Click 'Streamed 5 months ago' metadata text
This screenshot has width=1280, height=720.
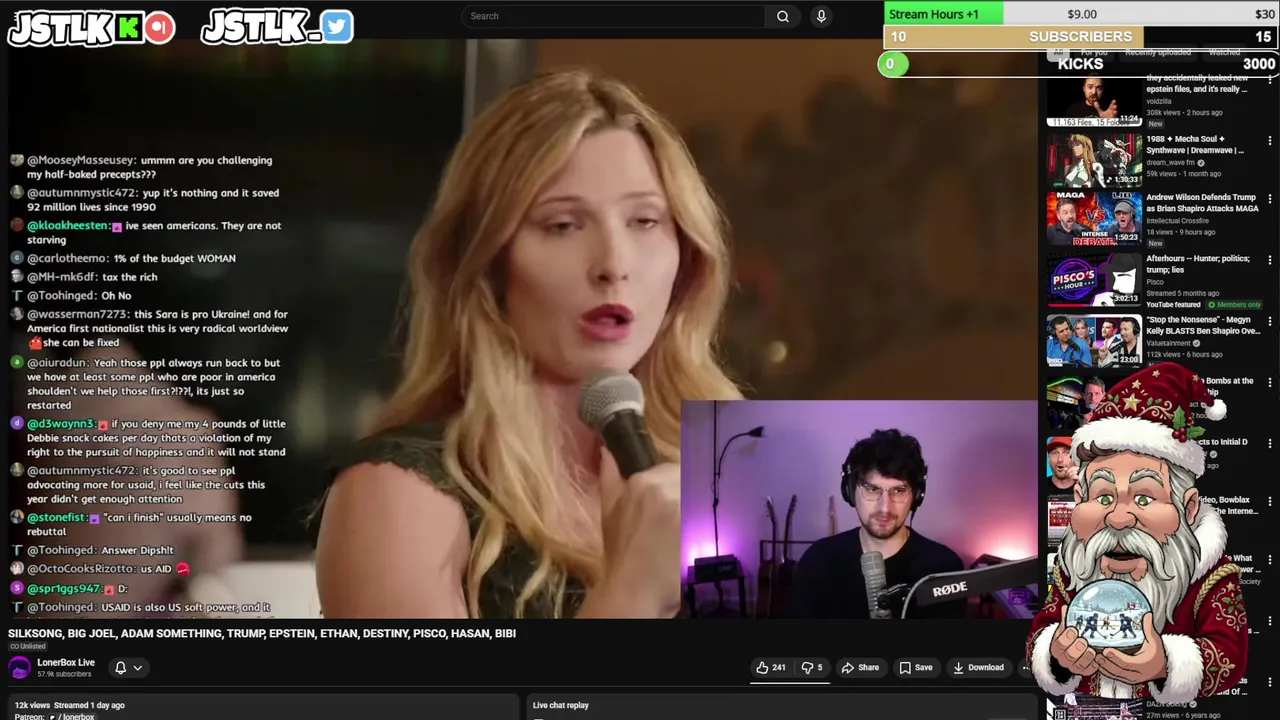[1183, 294]
